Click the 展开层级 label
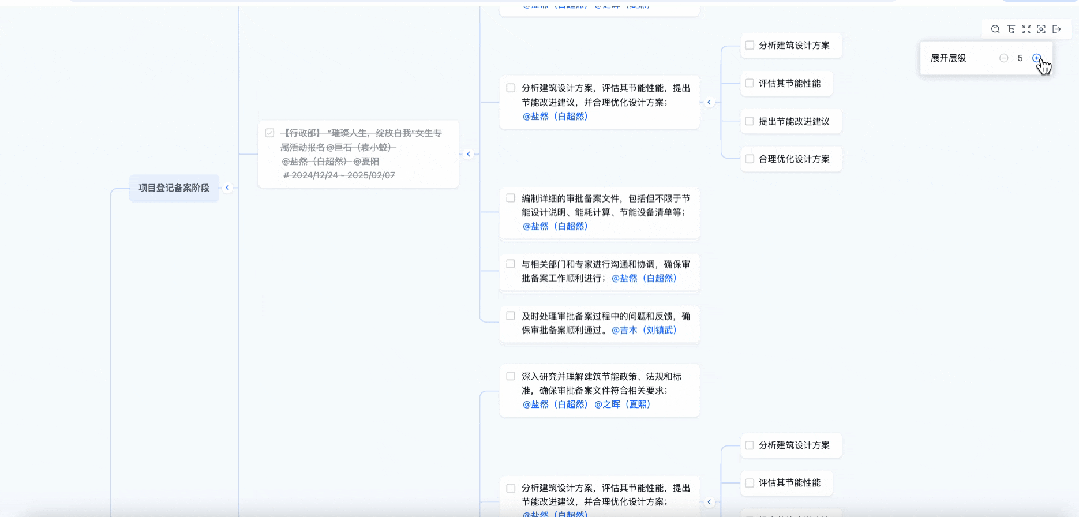 click(x=948, y=59)
